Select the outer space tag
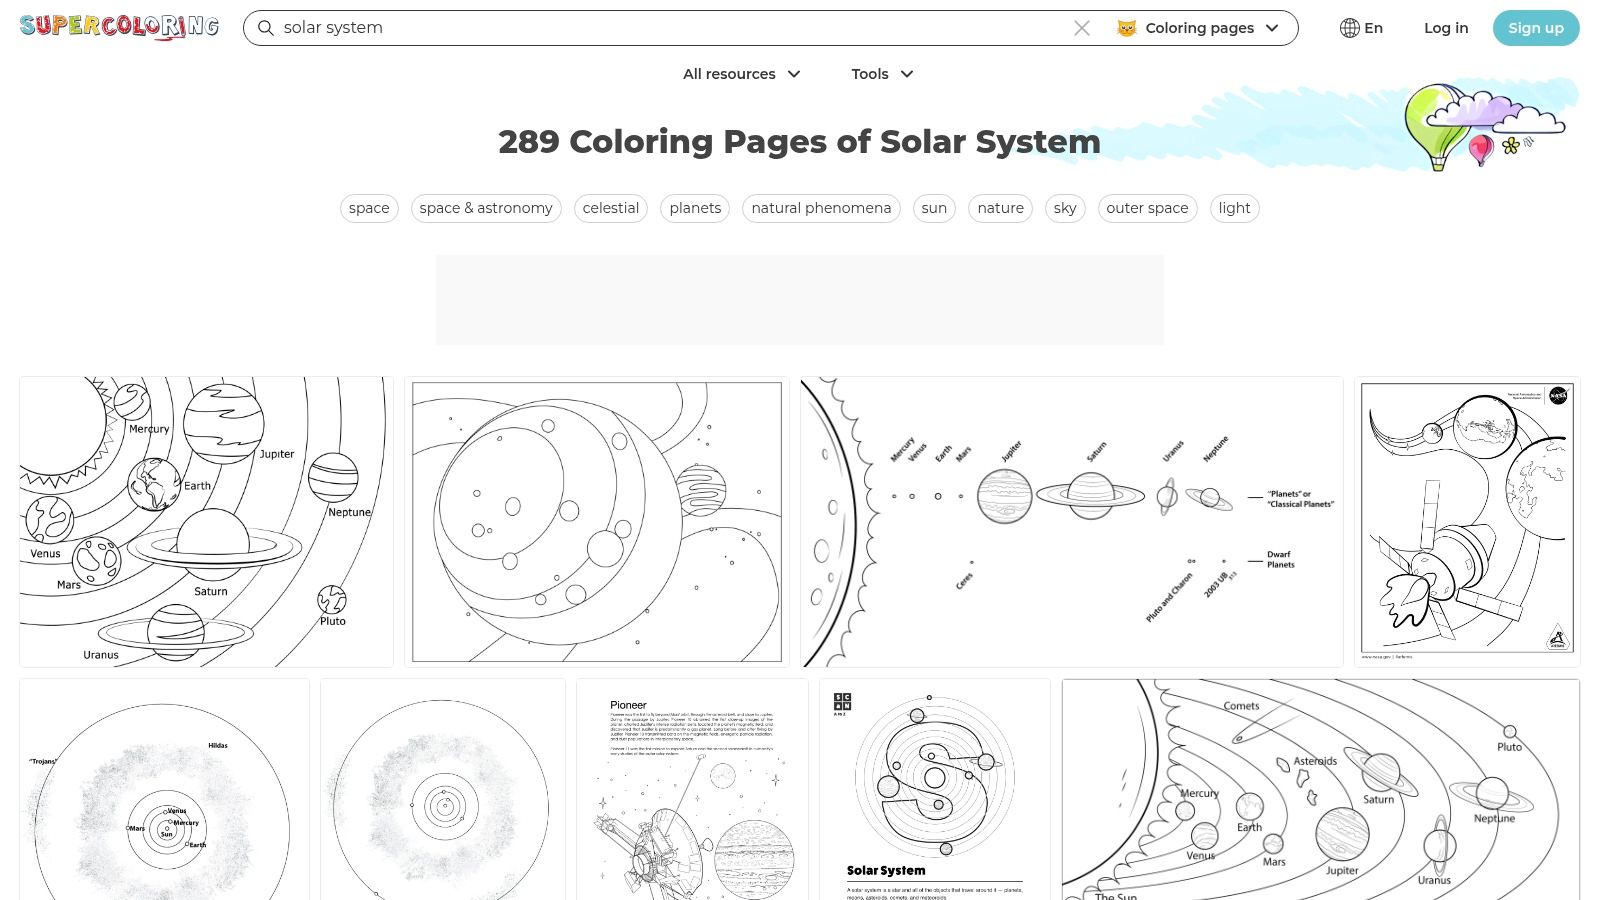 [1147, 208]
